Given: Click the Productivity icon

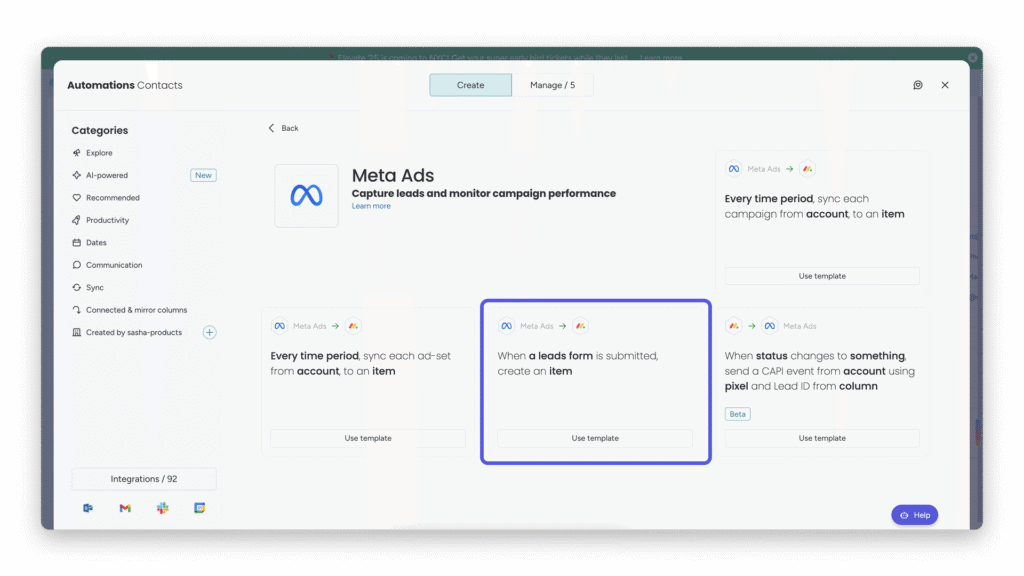Looking at the screenshot, I should pyautogui.click(x=76, y=220).
